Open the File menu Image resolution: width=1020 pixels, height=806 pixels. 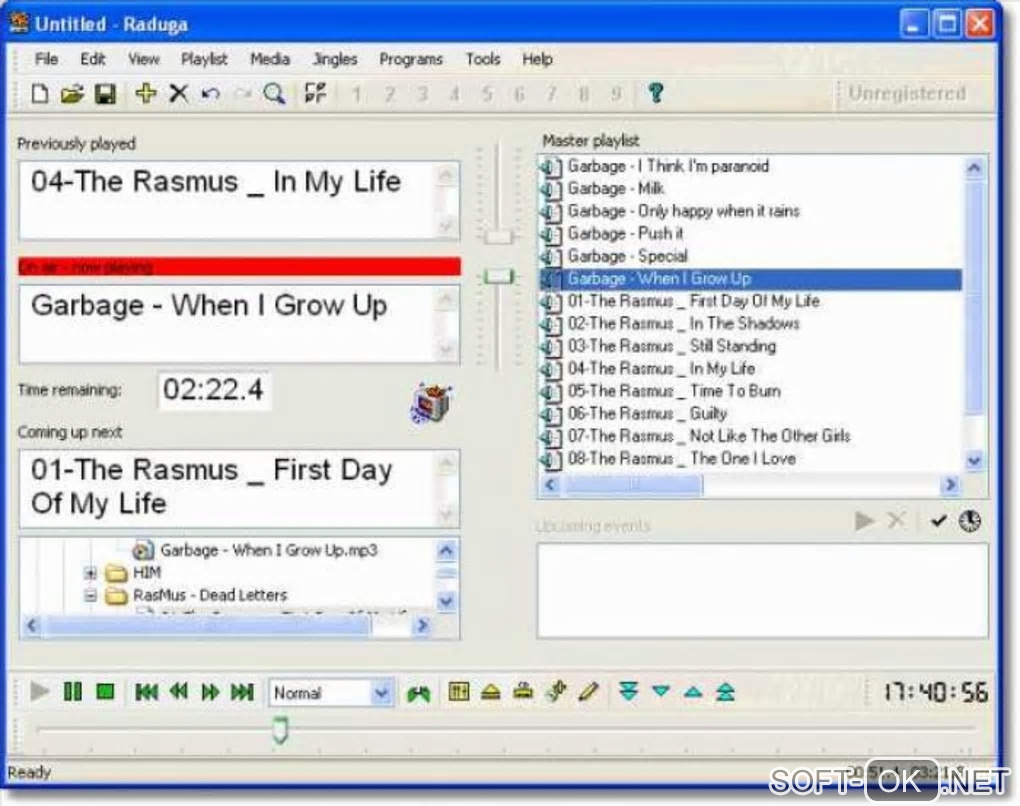click(x=46, y=59)
